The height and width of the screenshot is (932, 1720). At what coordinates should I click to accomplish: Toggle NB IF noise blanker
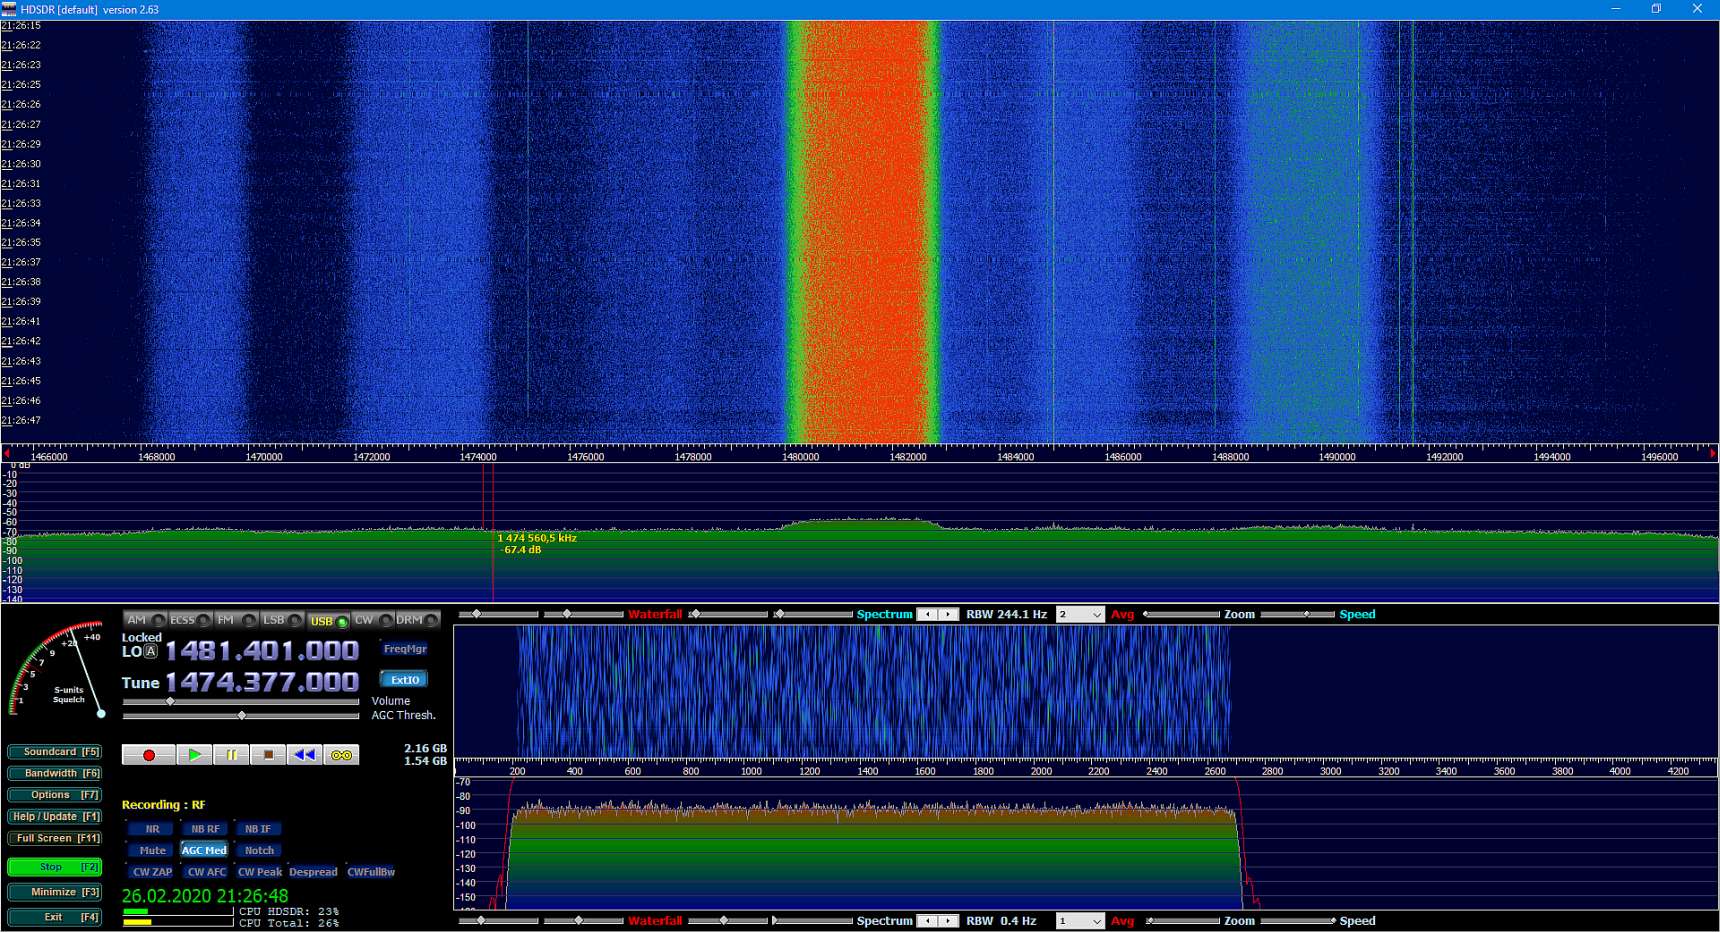[x=258, y=829]
